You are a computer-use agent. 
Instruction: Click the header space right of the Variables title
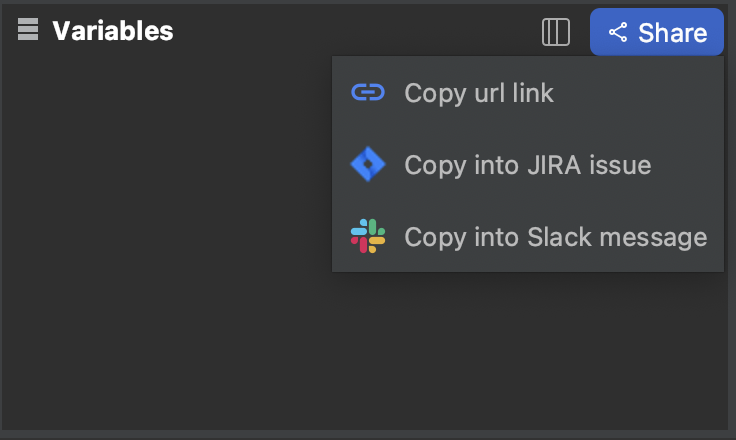[350, 31]
